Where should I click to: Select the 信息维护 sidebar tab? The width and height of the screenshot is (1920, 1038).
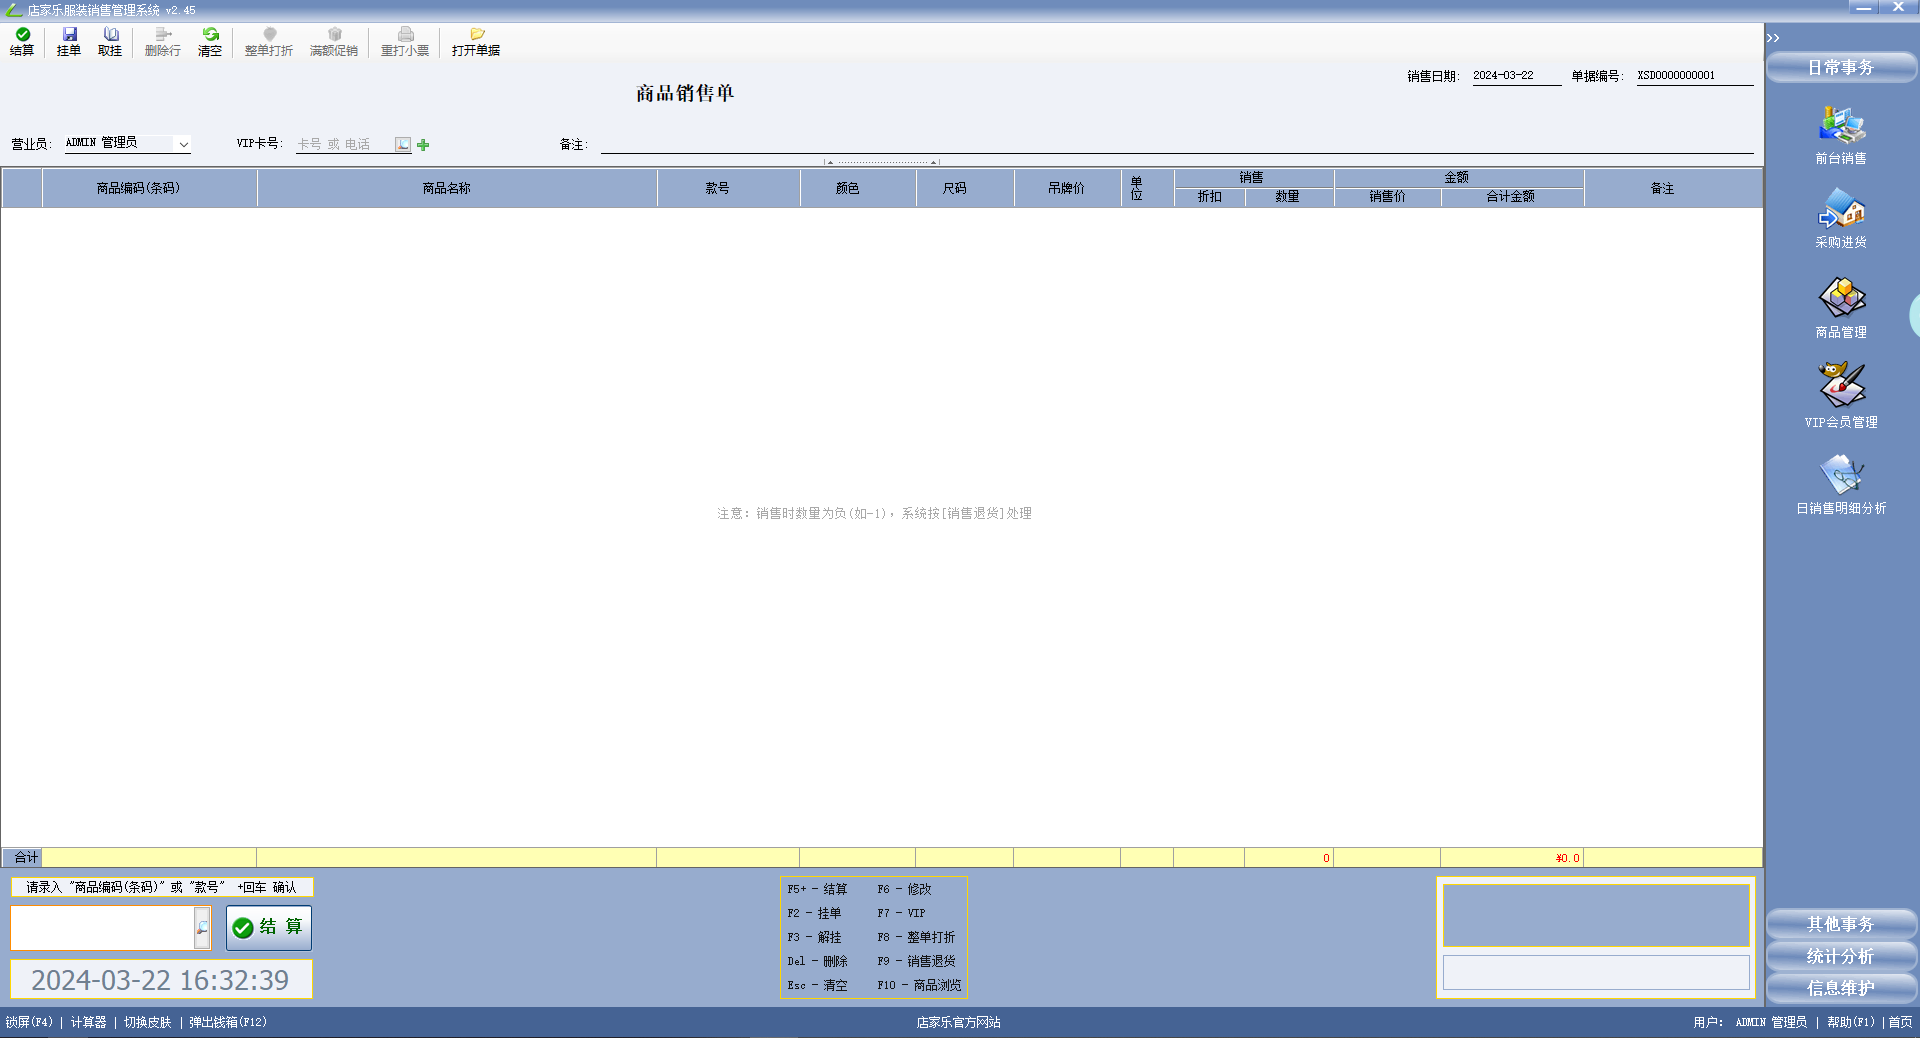1841,988
